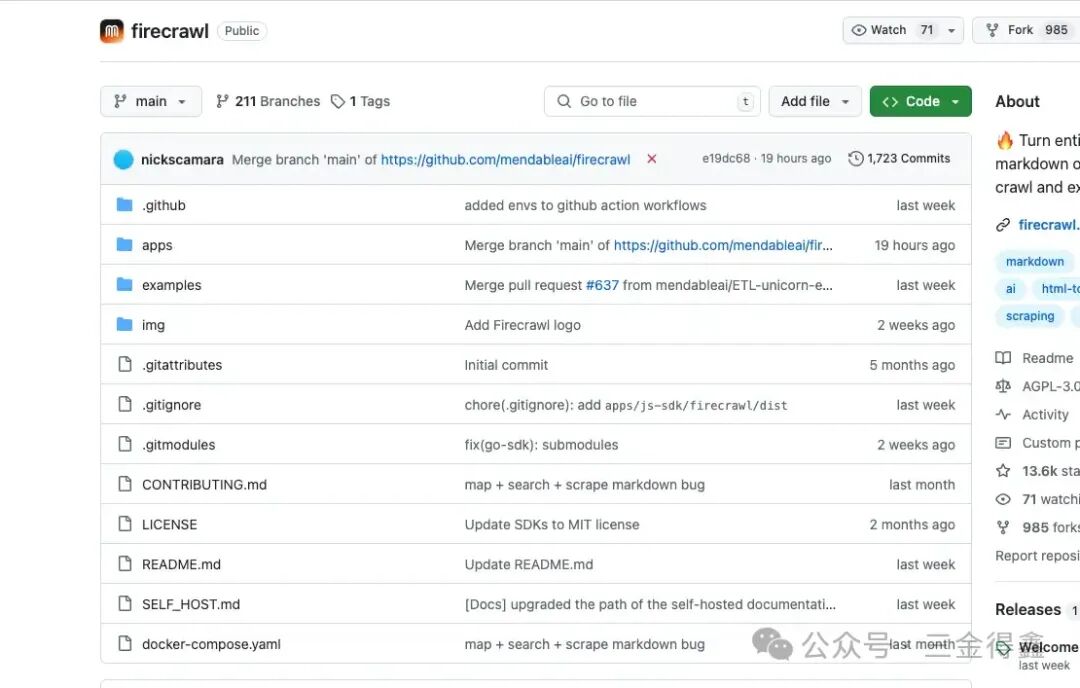Open the .gitmodules file
This screenshot has height=688, width=1080.
click(178, 445)
